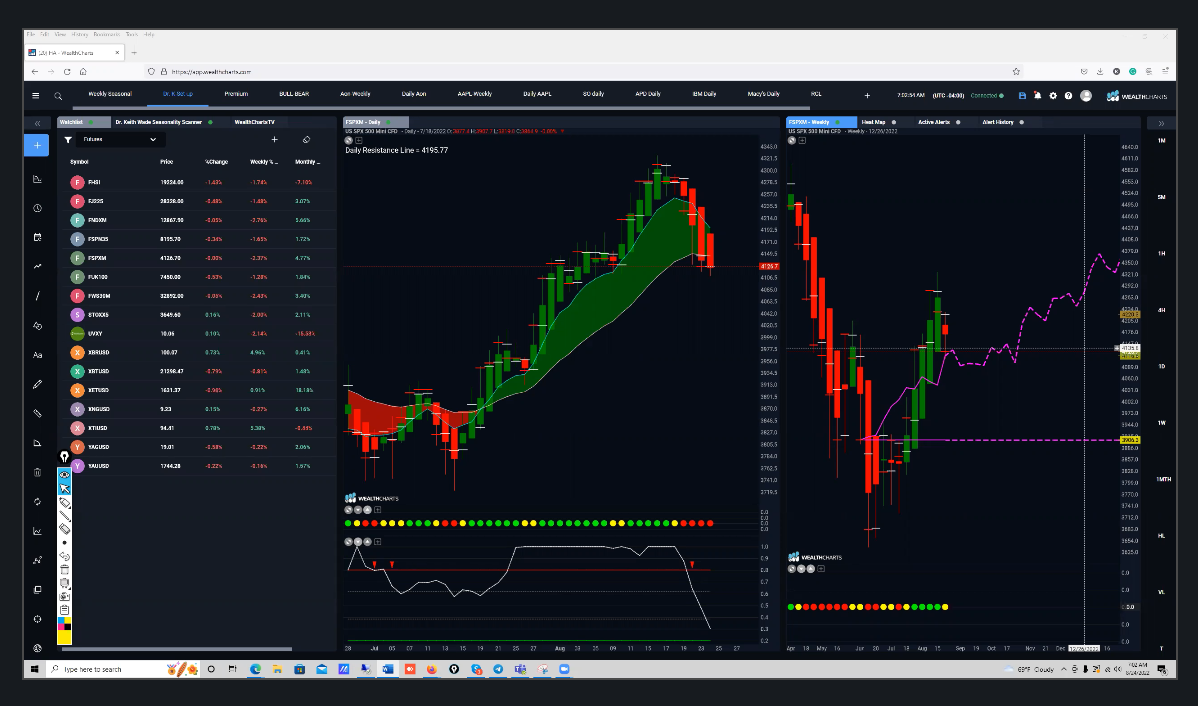Expand the Weekly chart legend box icon
This screenshot has height=706, width=1198.
(801, 141)
